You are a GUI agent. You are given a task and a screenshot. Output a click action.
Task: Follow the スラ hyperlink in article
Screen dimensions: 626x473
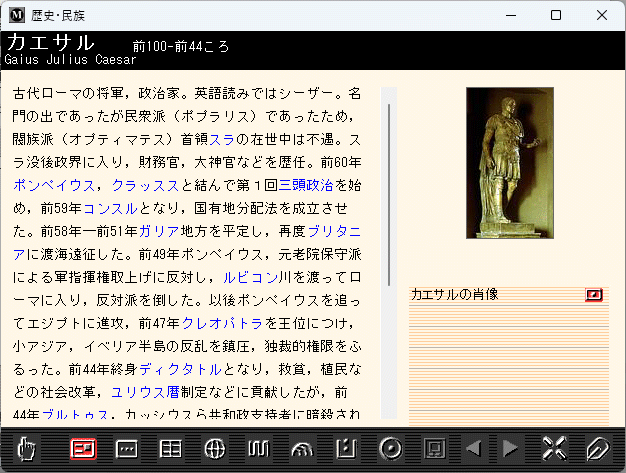coord(221,139)
